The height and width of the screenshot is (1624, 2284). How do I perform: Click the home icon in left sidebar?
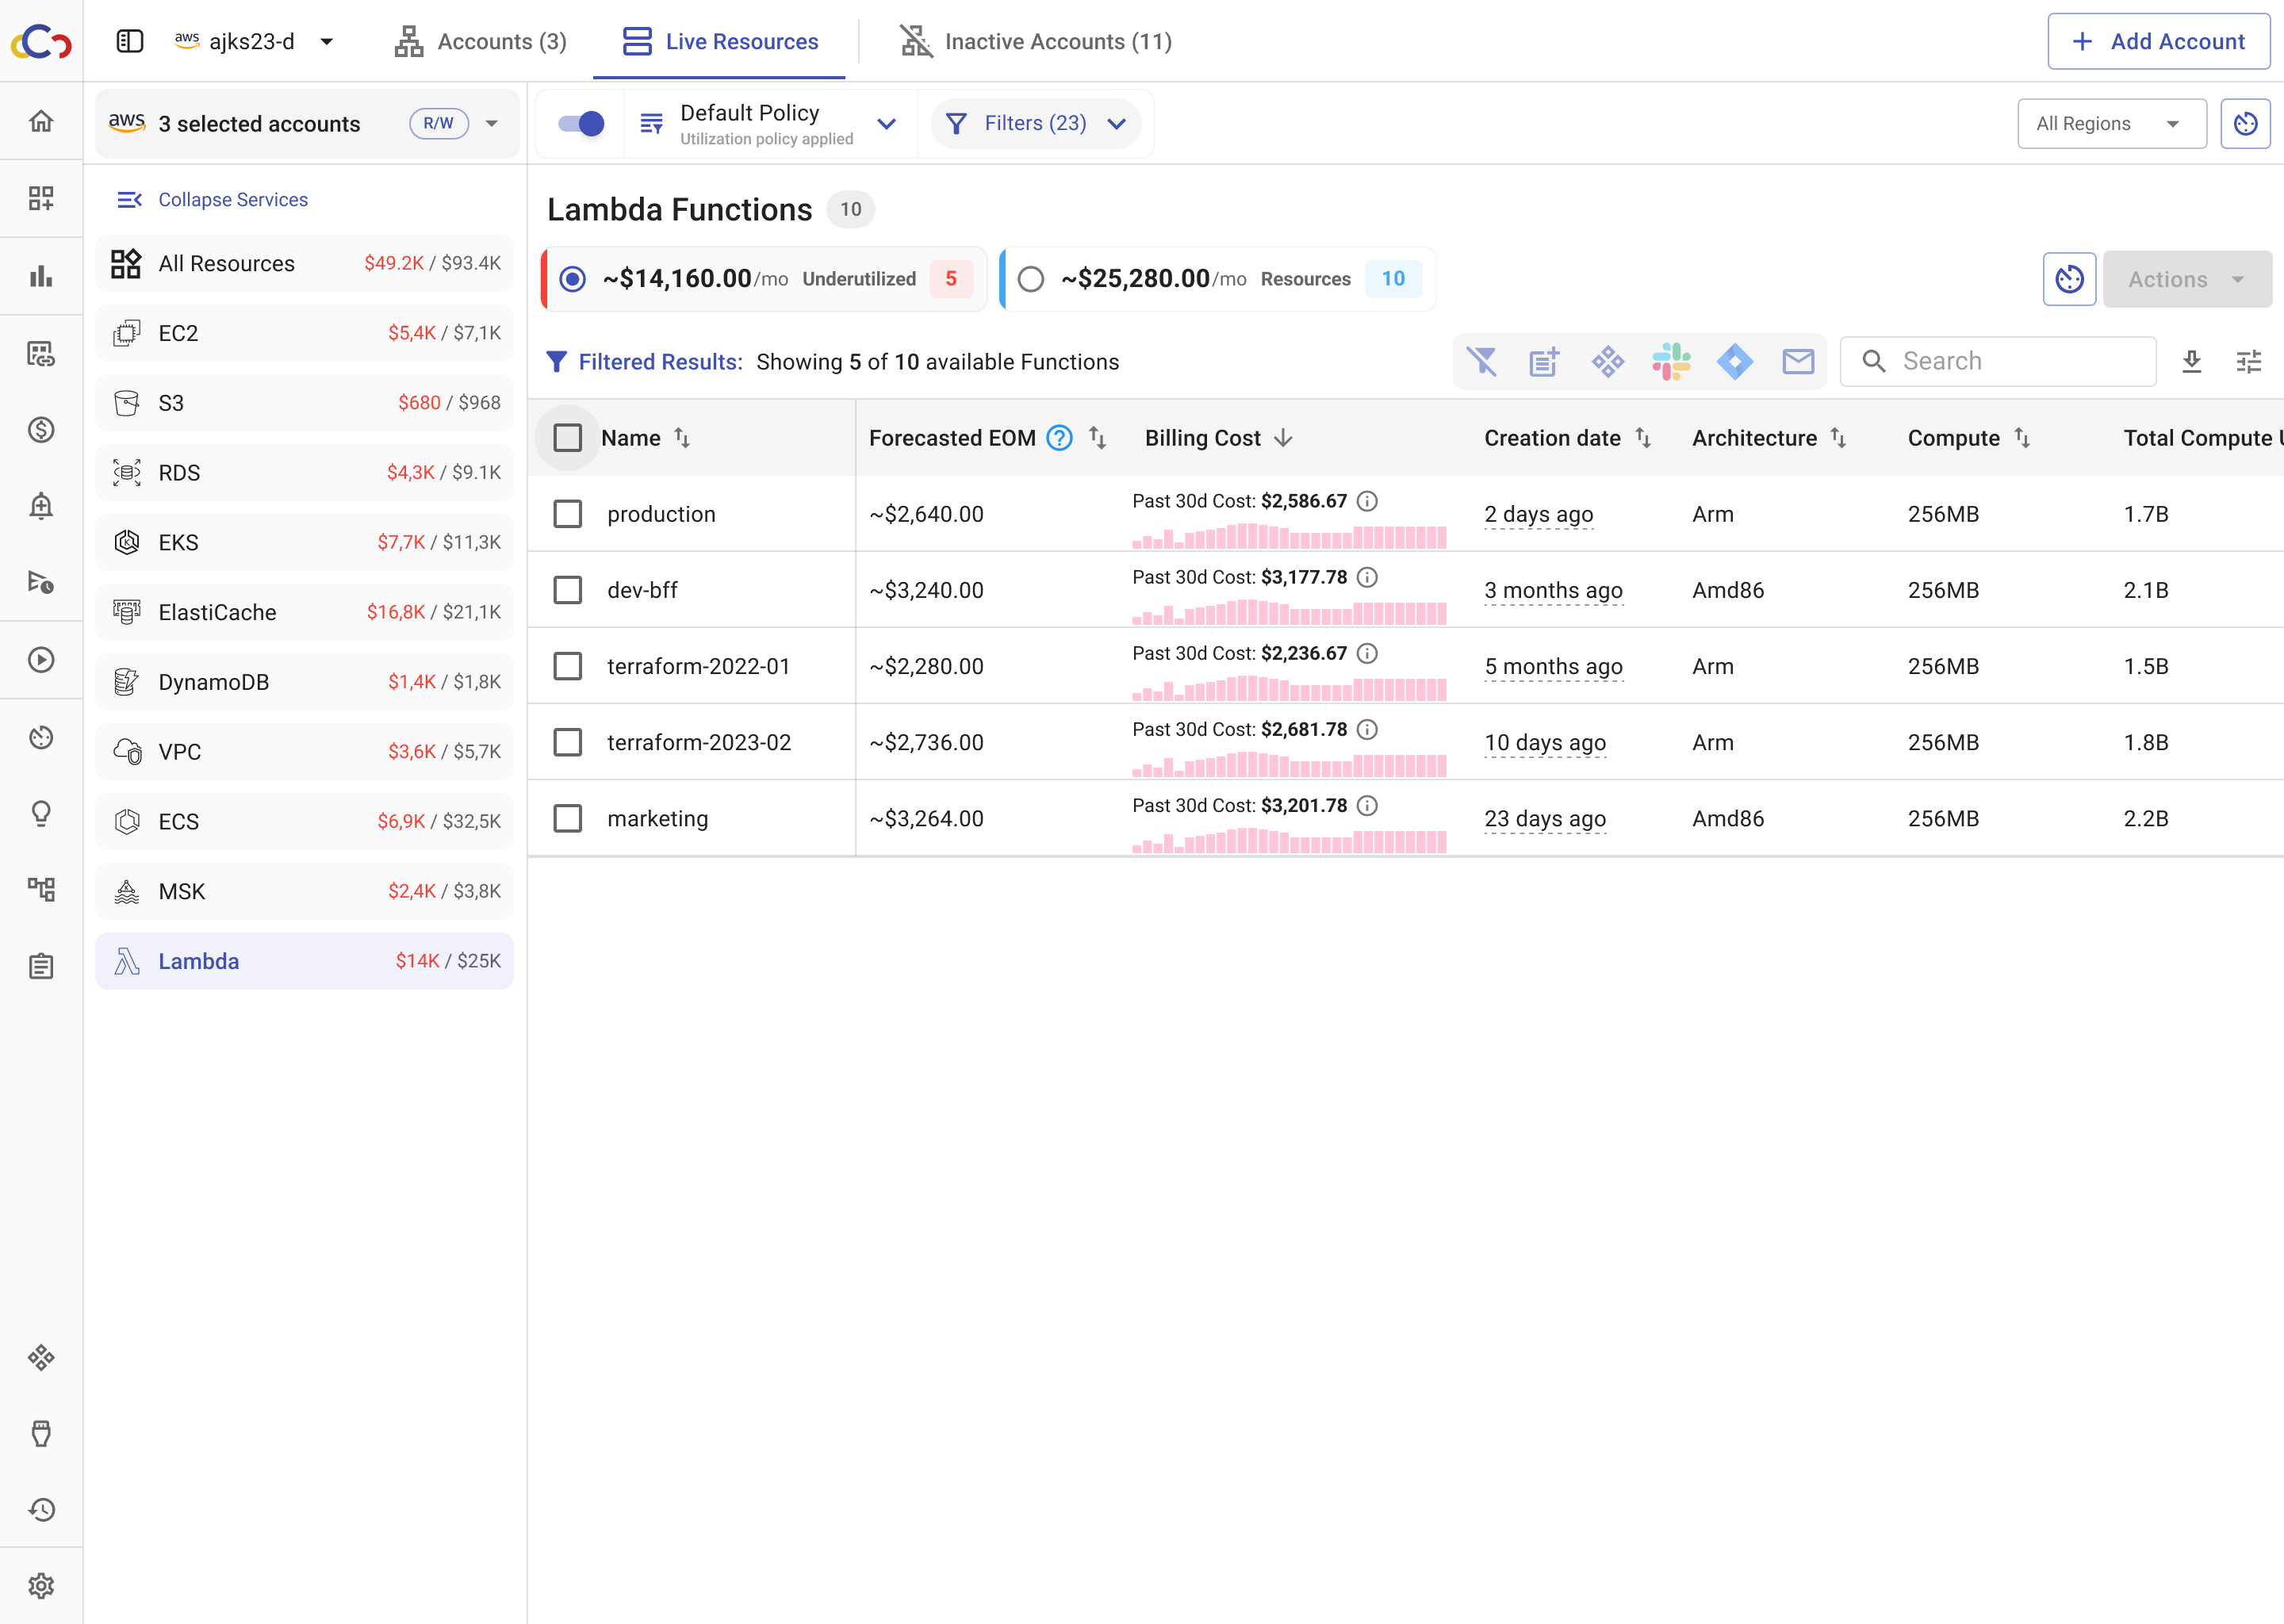click(41, 121)
